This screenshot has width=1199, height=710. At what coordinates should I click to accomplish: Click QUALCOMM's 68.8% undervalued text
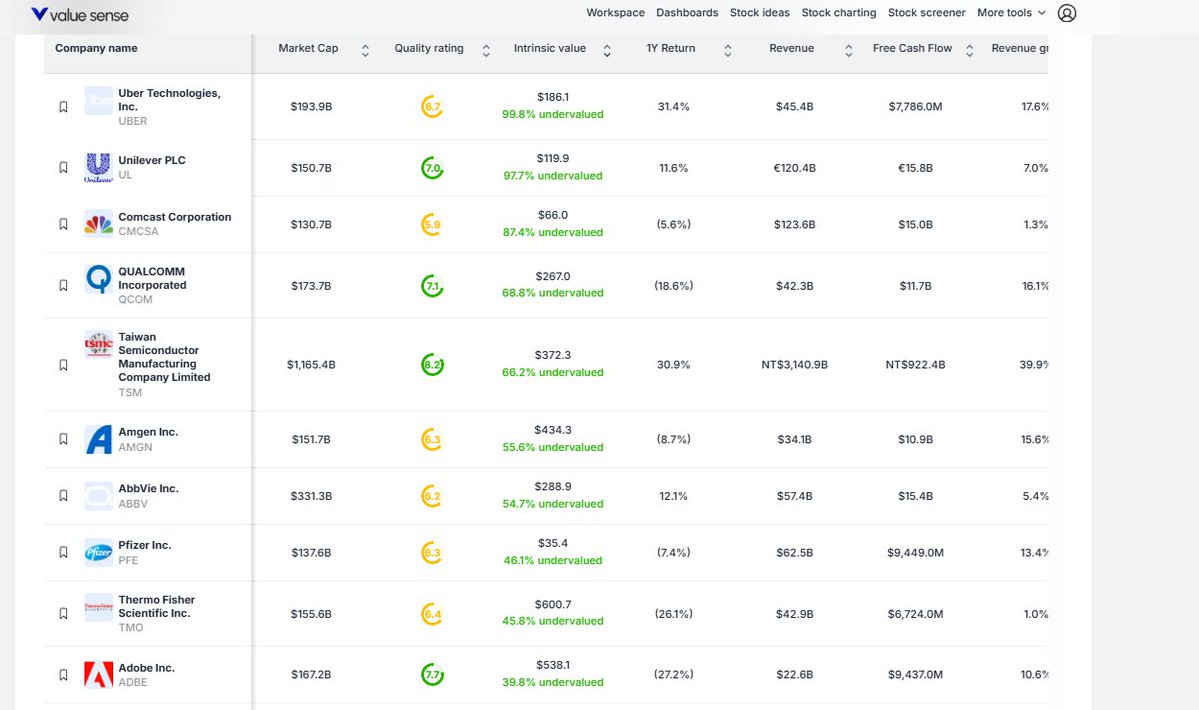click(553, 293)
